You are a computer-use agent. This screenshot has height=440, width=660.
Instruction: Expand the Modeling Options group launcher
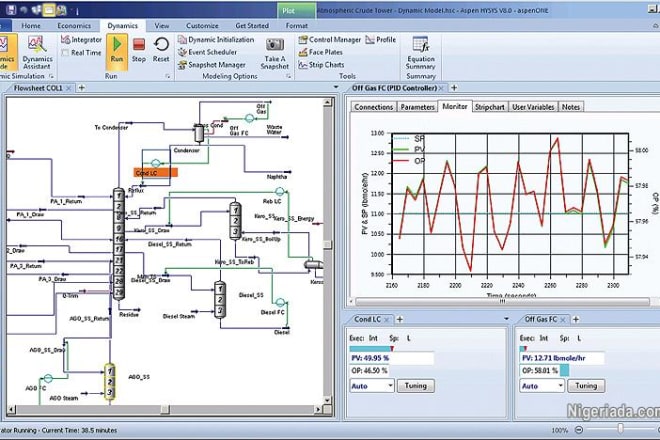[288, 76]
